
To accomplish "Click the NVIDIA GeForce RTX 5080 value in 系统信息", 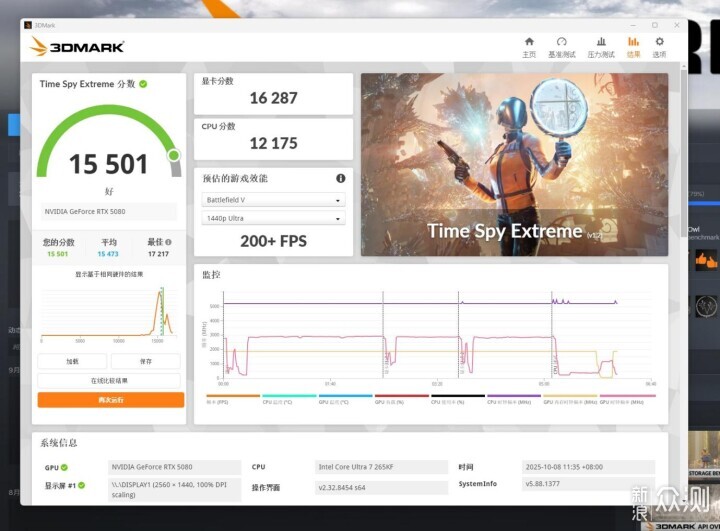I will point(174,467).
